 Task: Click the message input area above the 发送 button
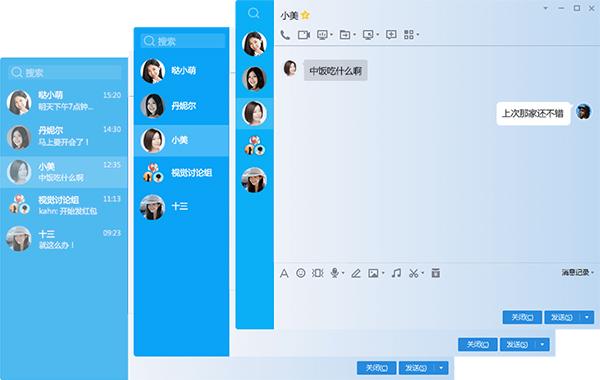point(436,295)
